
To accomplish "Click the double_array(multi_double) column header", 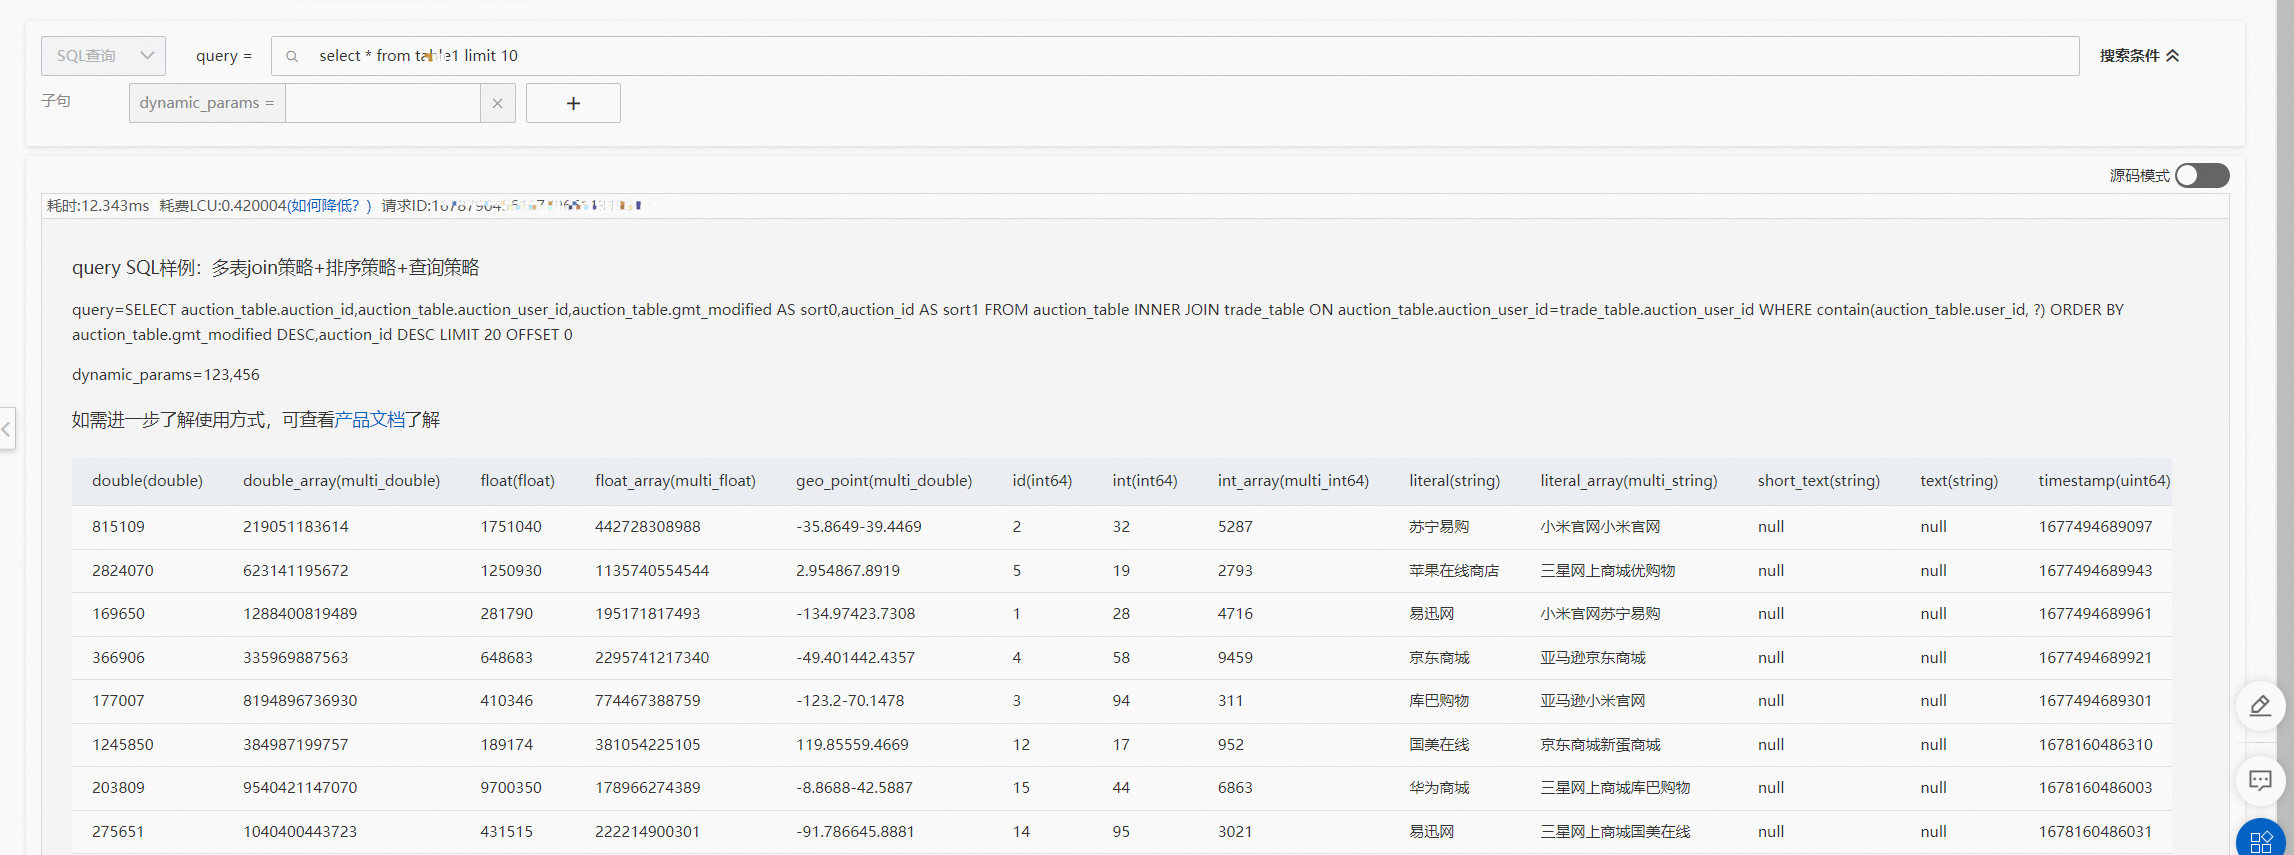I will (341, 481).
